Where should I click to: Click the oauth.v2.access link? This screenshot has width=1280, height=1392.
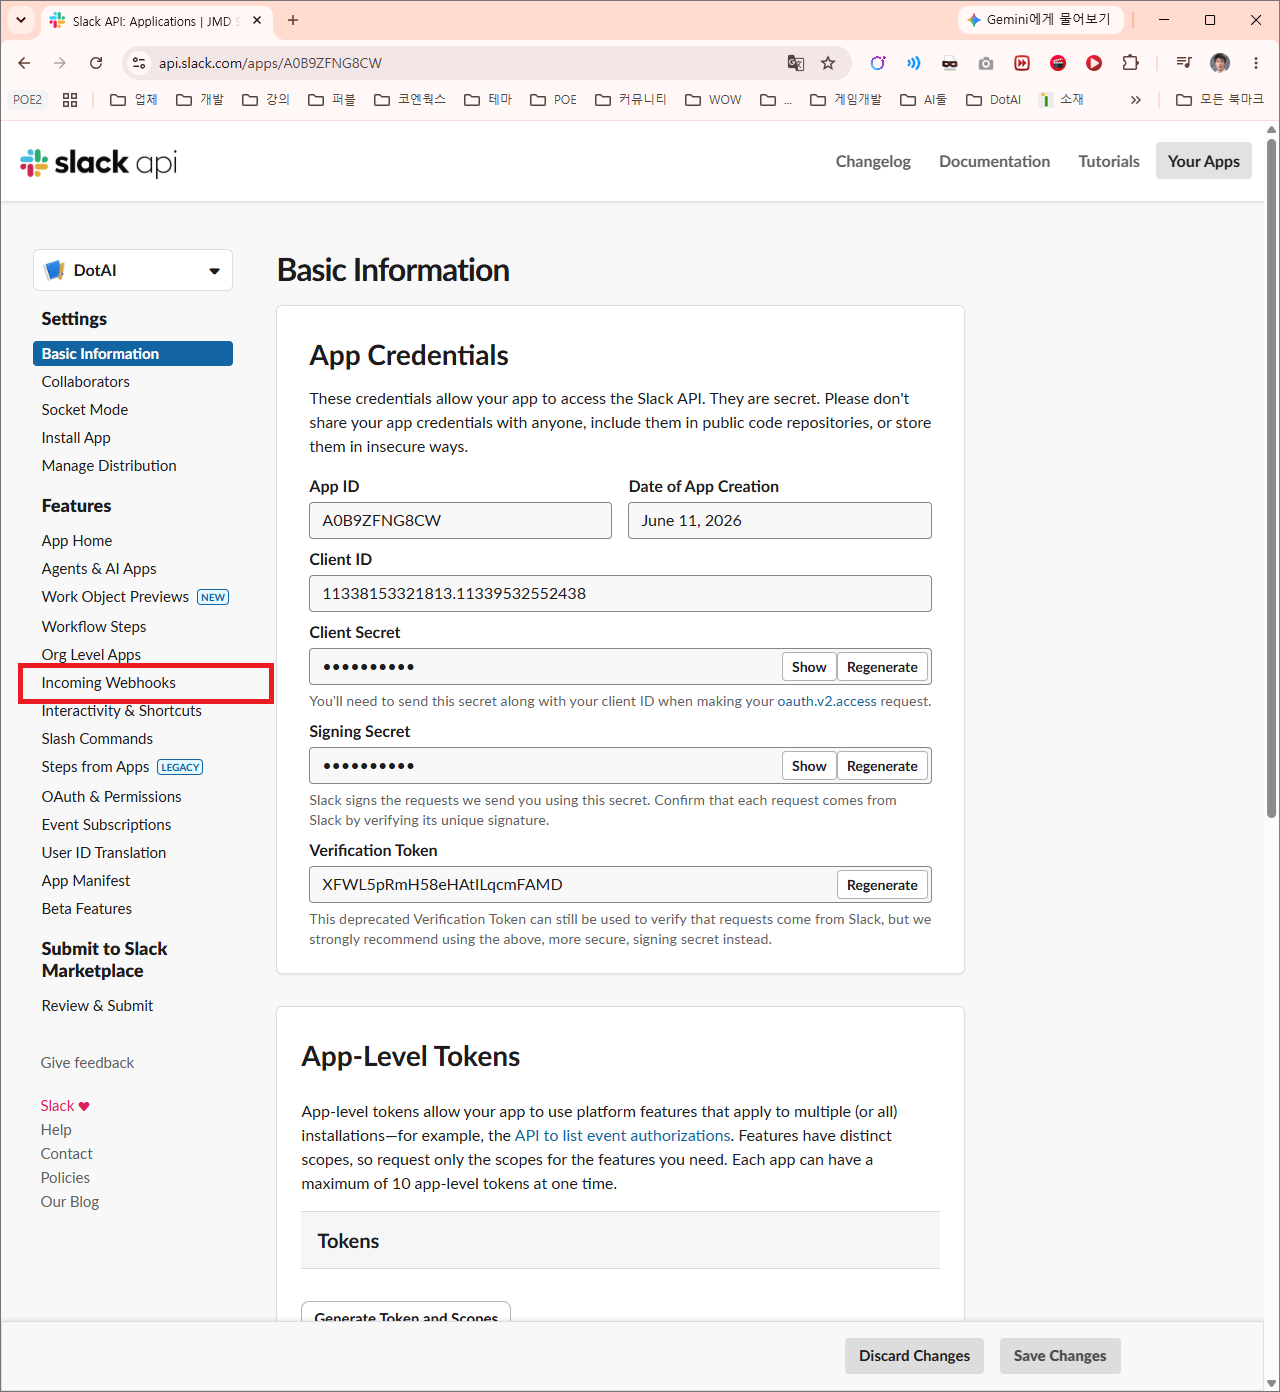click(x=827, y=701)
